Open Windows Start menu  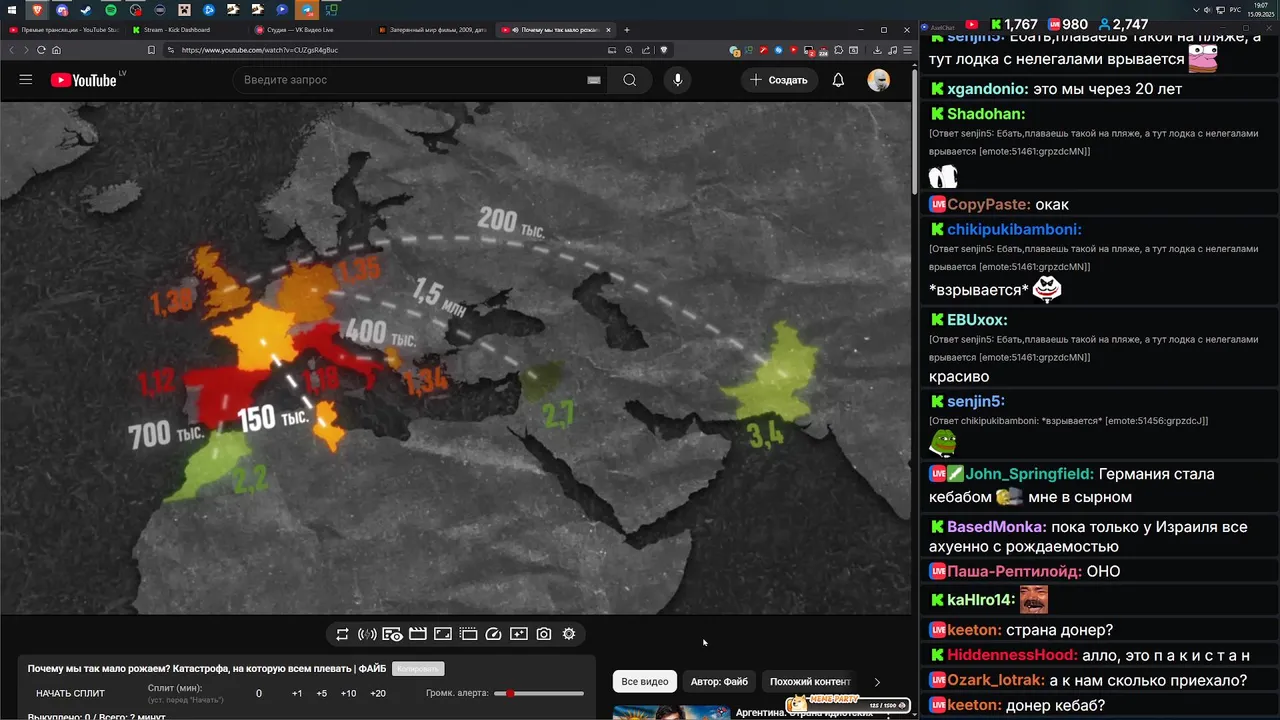[x=13, y=10]
